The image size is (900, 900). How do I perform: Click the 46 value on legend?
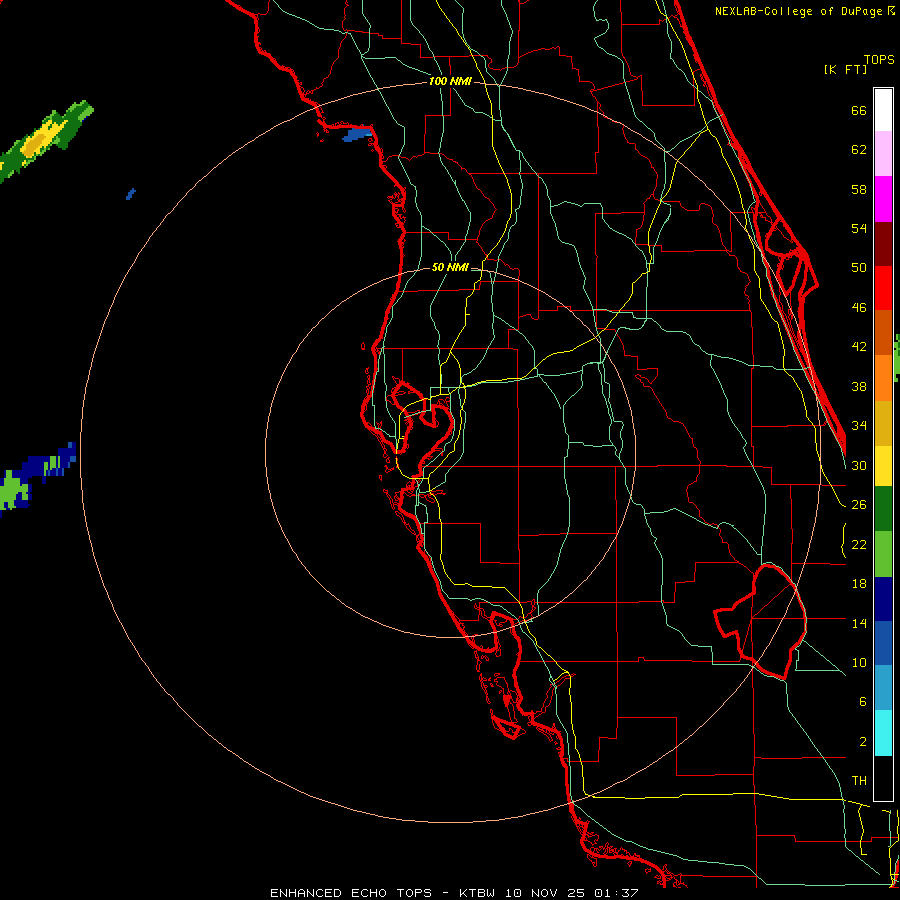point(859,308)
